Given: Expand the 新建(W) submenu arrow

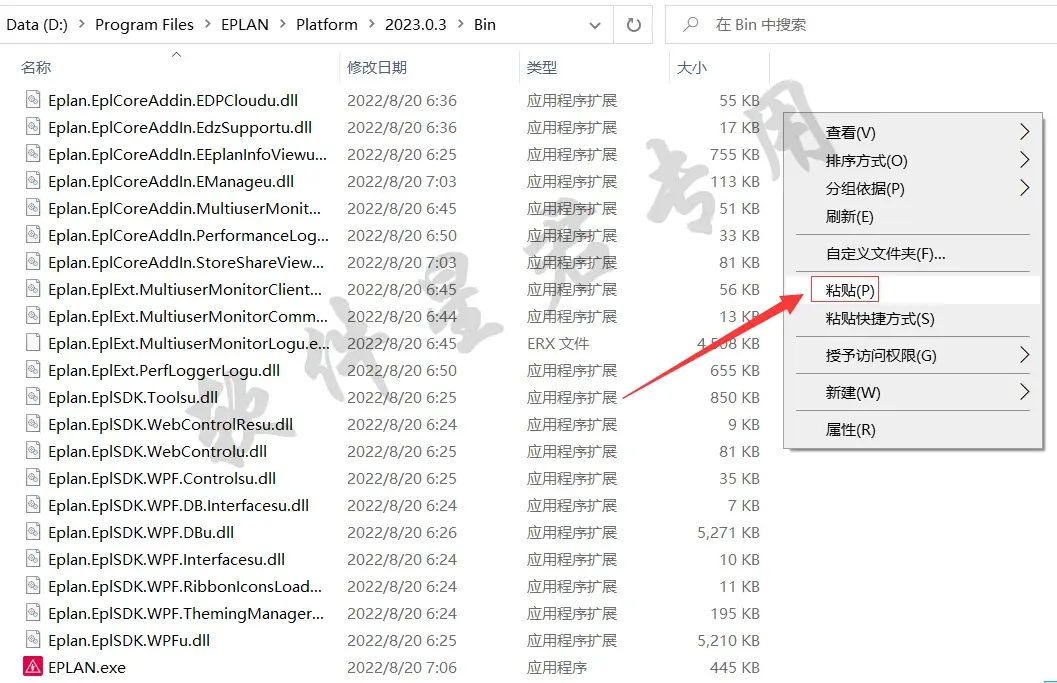Looking at the screenshot, I should [x=1025, y=392].
